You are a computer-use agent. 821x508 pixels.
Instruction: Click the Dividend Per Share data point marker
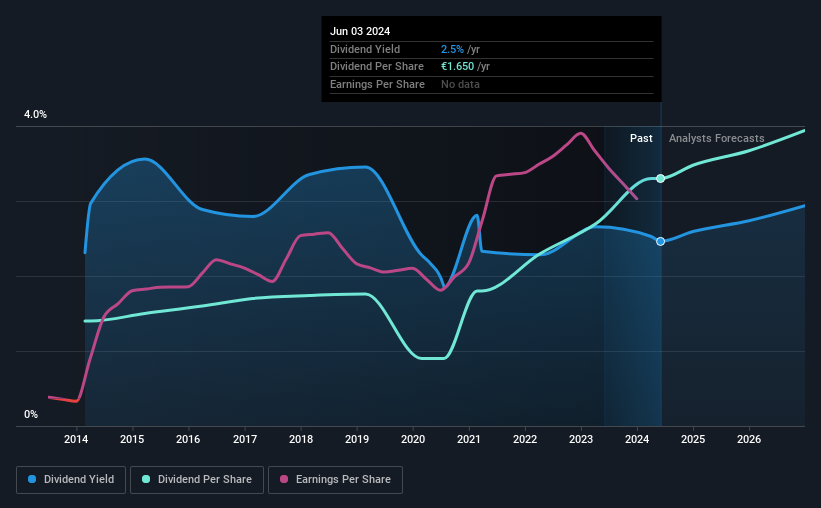coord(661,179)
